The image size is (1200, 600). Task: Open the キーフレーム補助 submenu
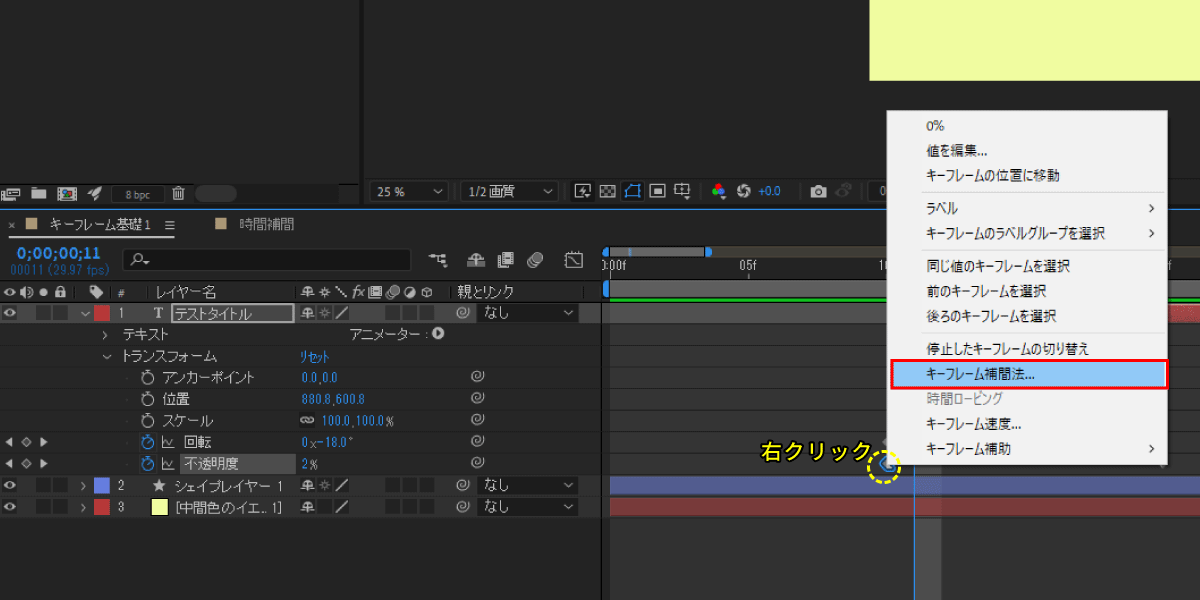coord(1028,449)
